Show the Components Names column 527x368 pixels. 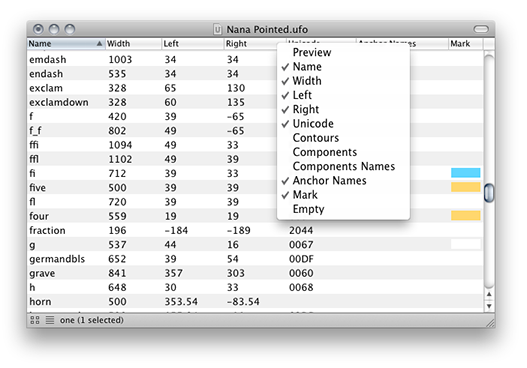point(343,166)
